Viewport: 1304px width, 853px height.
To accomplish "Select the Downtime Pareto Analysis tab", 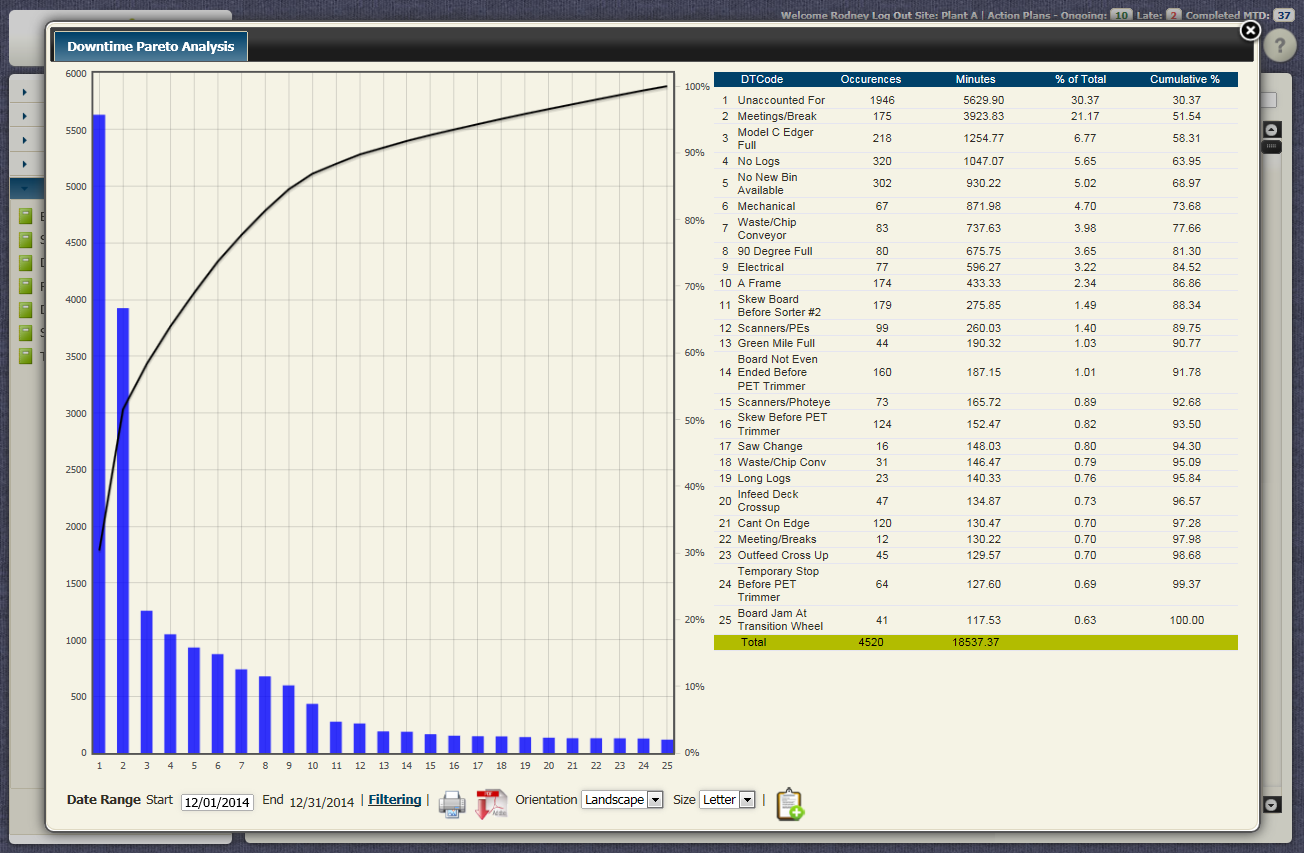I will coord(151,46).
